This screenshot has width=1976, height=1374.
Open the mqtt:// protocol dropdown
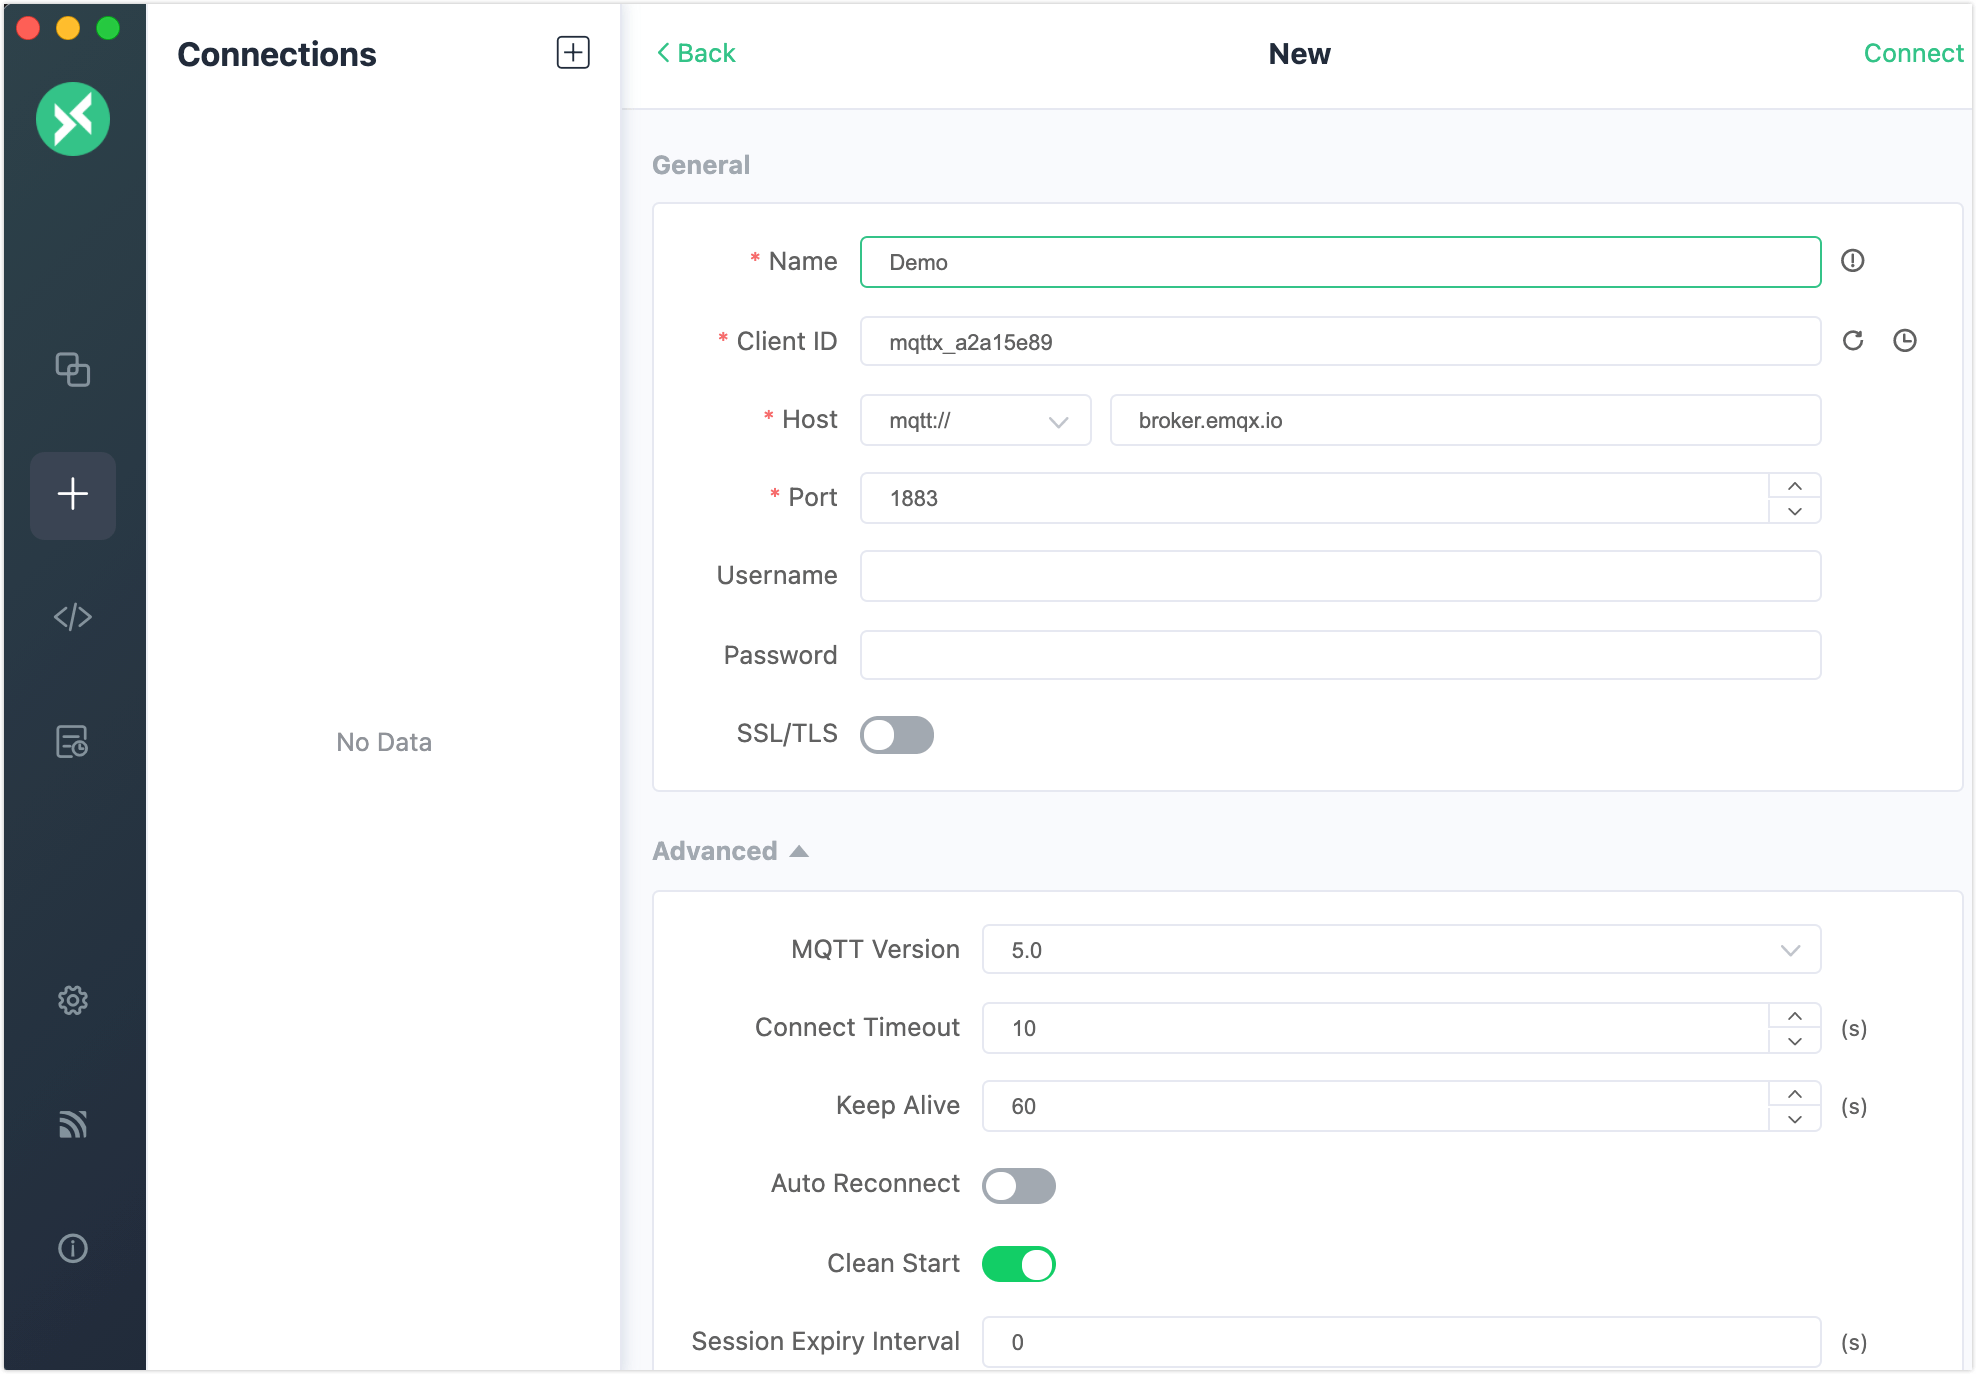pos(975,421)
